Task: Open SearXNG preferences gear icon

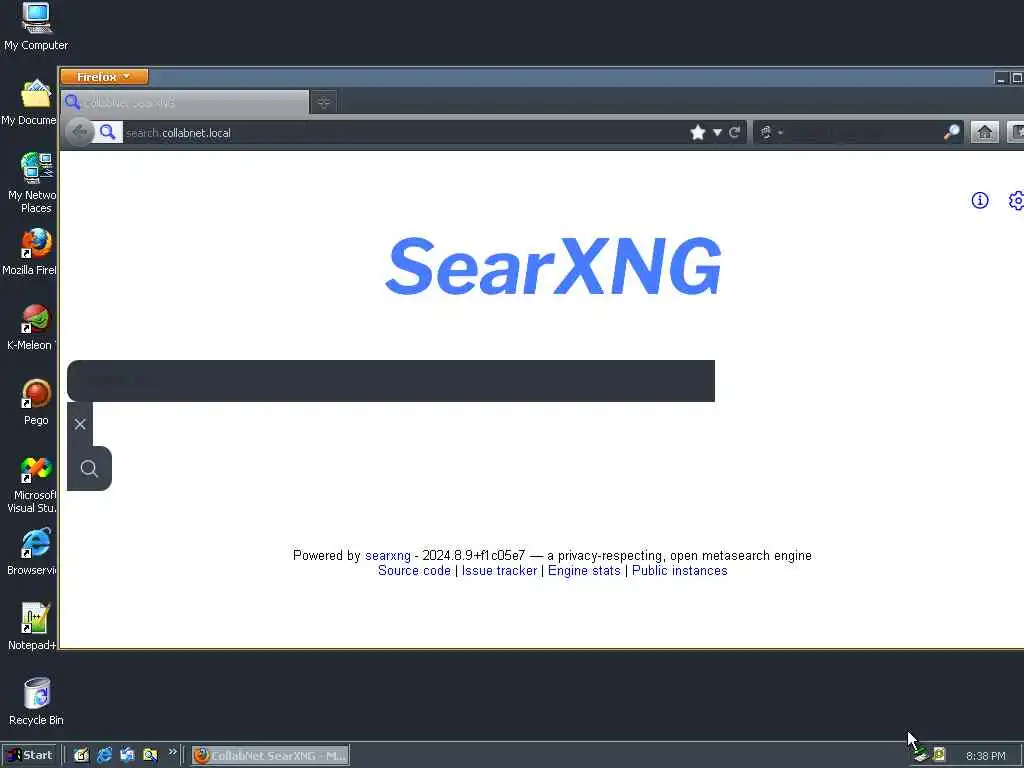Action: [1016, 200]
